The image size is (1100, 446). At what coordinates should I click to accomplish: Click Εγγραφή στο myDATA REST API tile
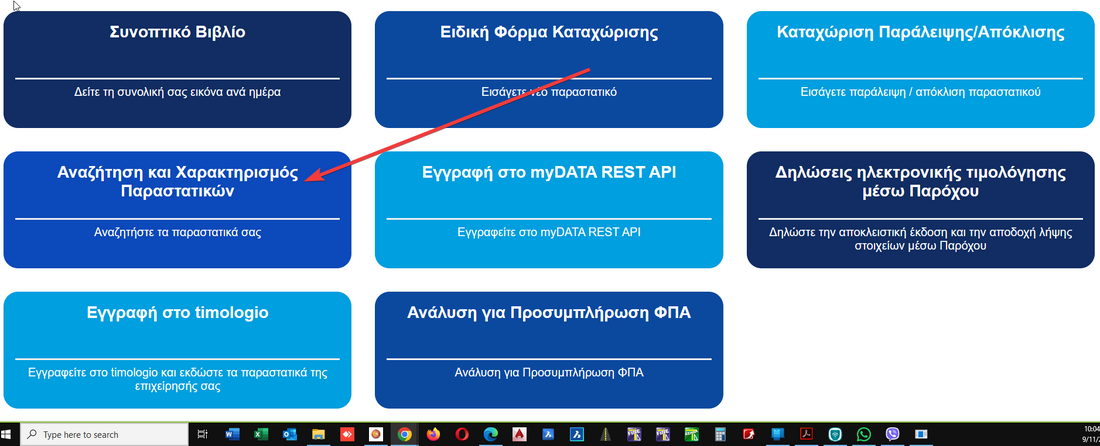click(549, 209)
